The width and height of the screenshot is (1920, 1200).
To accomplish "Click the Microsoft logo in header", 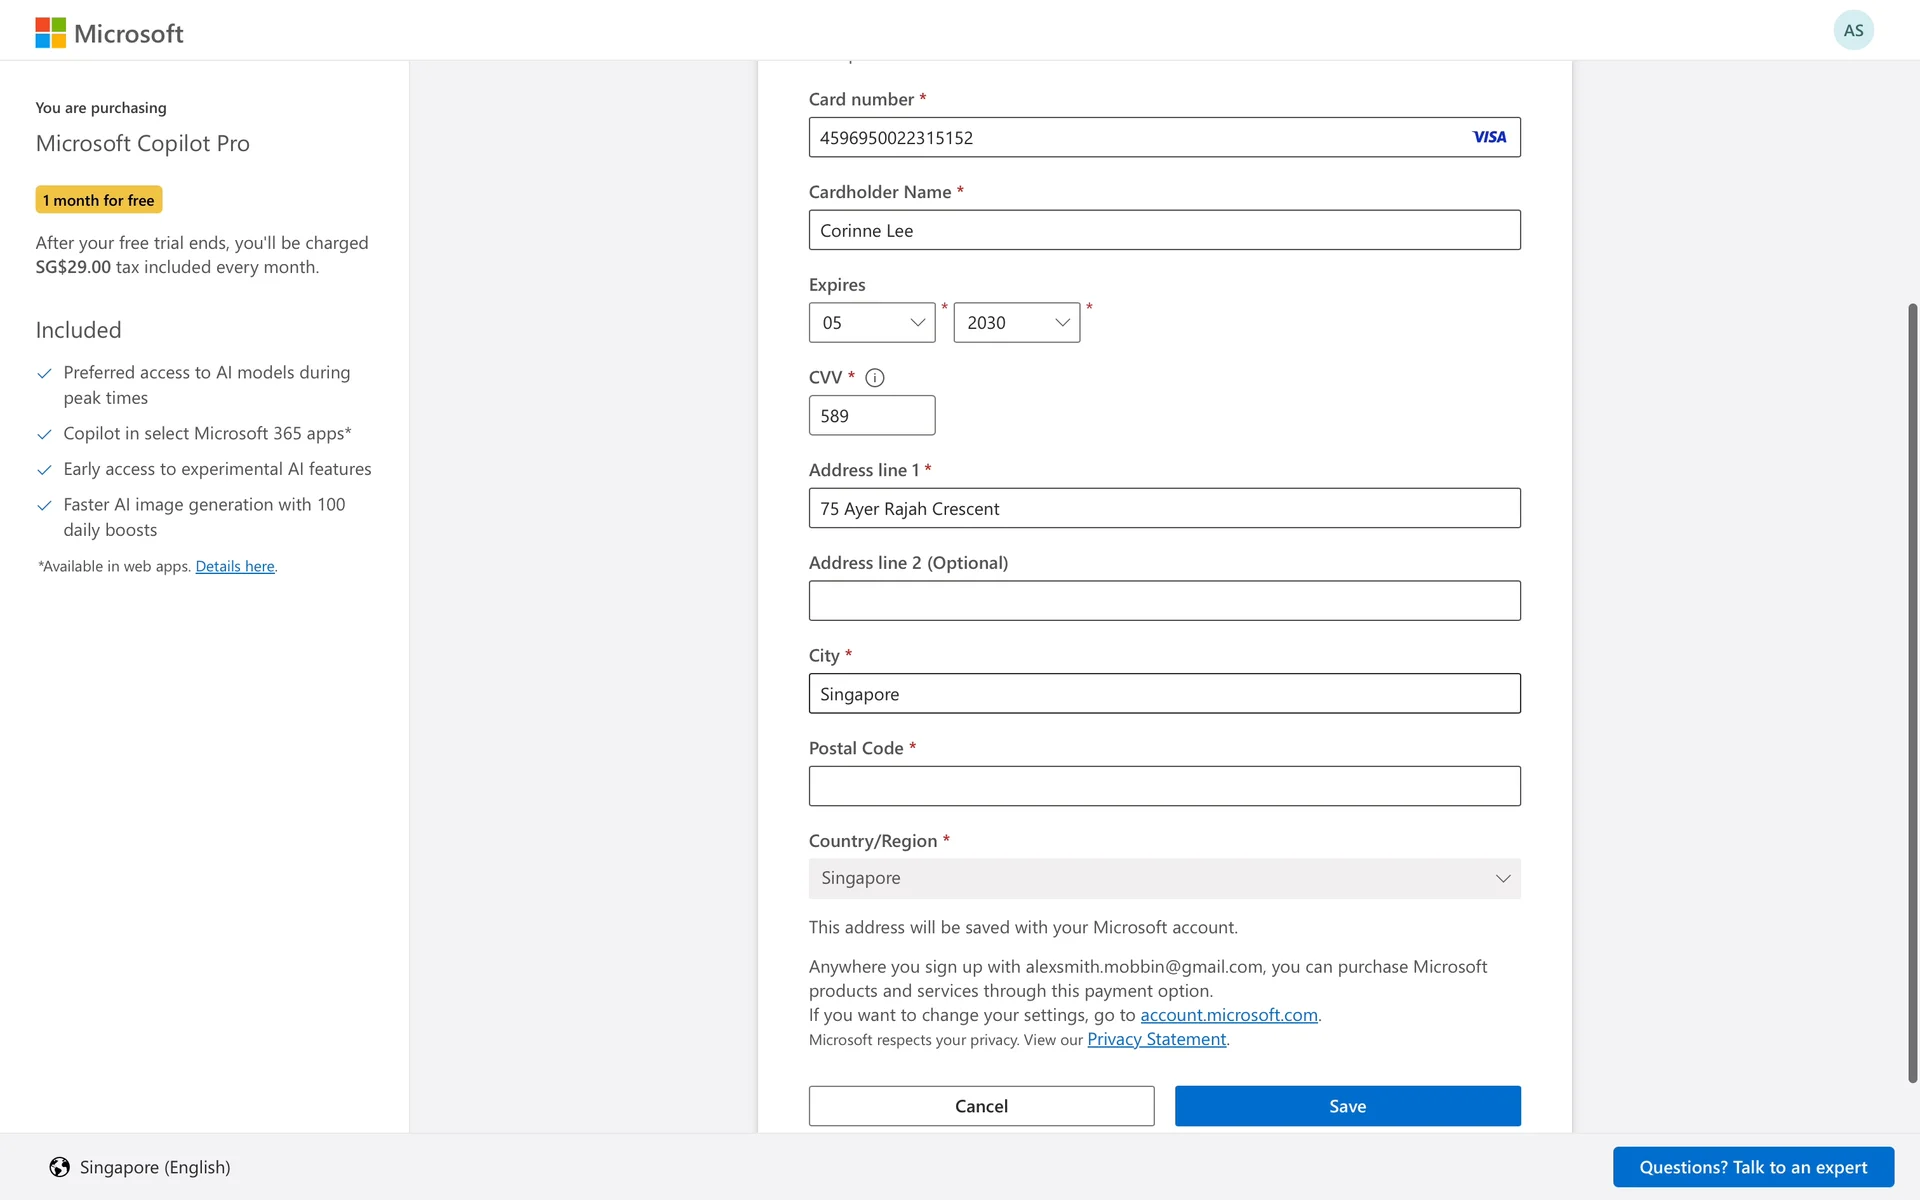I will pos(109,33).
